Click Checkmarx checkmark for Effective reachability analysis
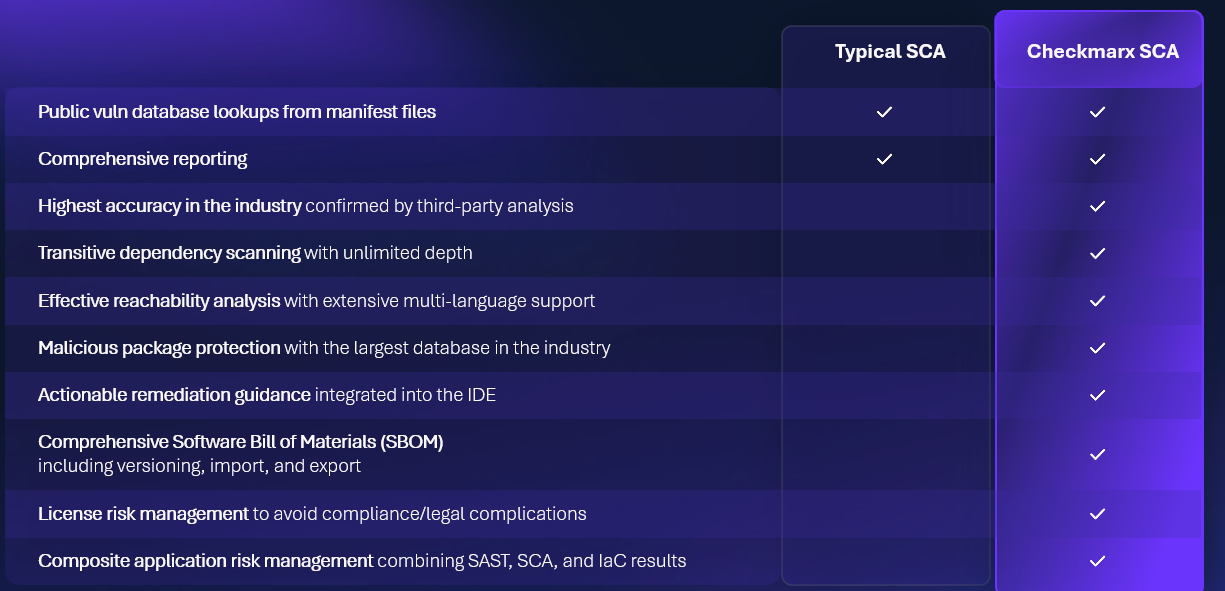The width and height of the screenshot is (1225, 591). coord(1097,300)
